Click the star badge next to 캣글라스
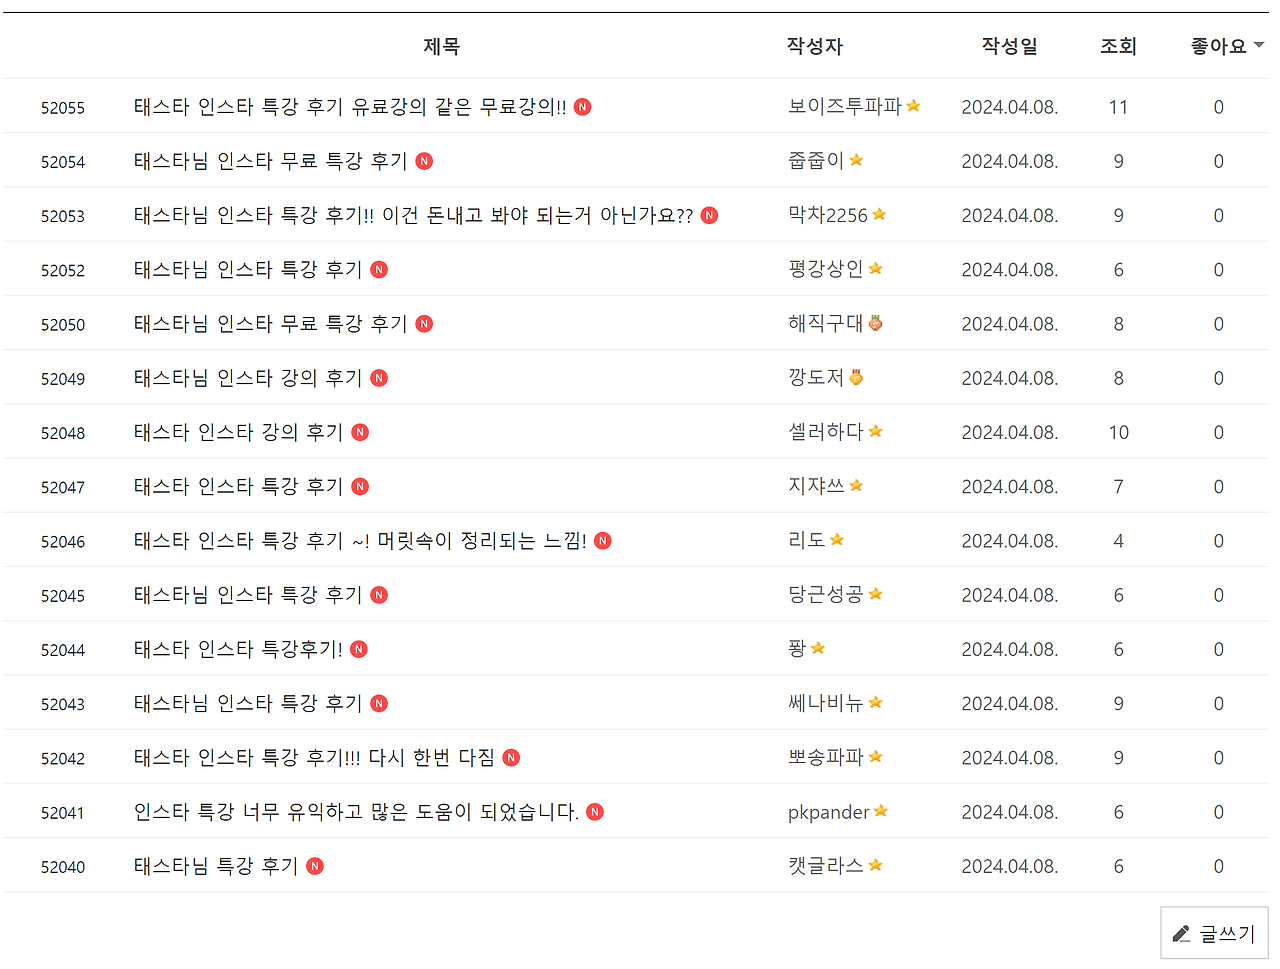1280x969 pixels. pyautogui.click(x=876, y=864)
